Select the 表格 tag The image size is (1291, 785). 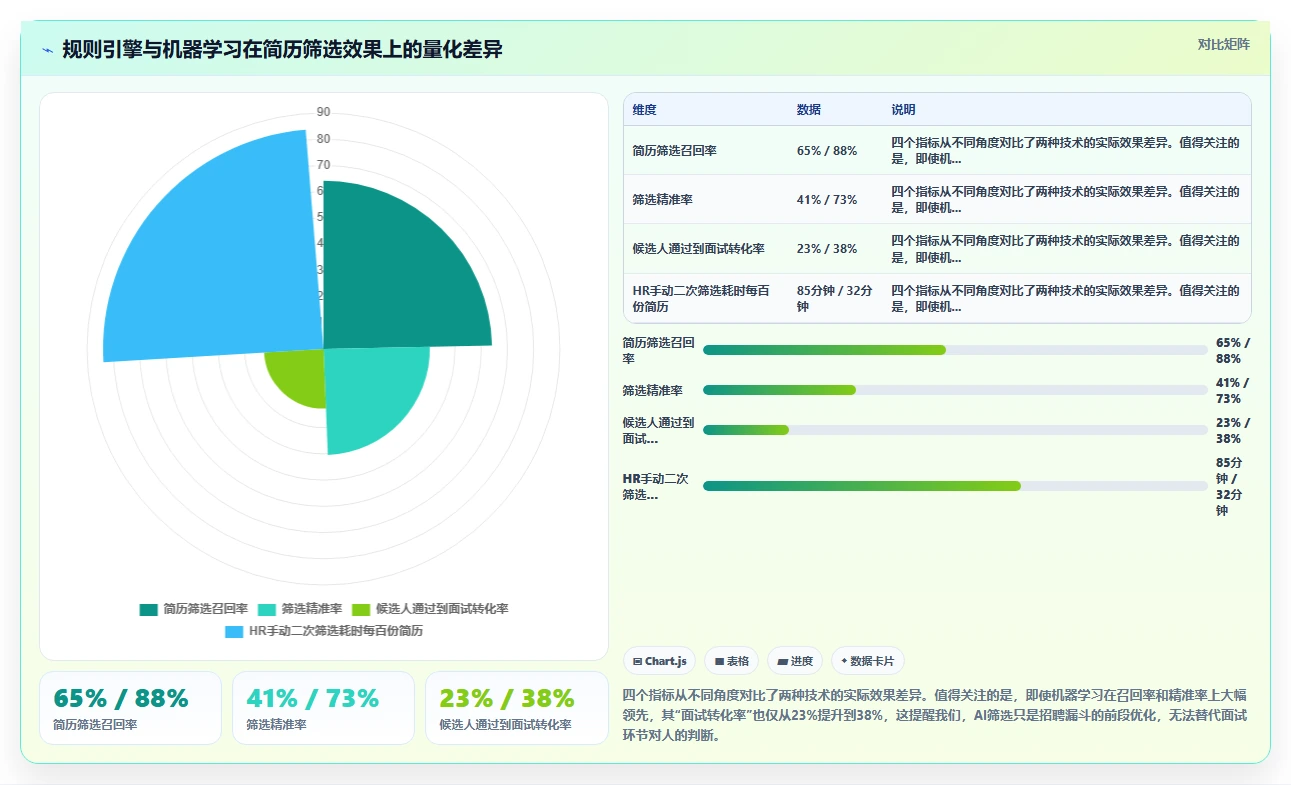[732, 661]
